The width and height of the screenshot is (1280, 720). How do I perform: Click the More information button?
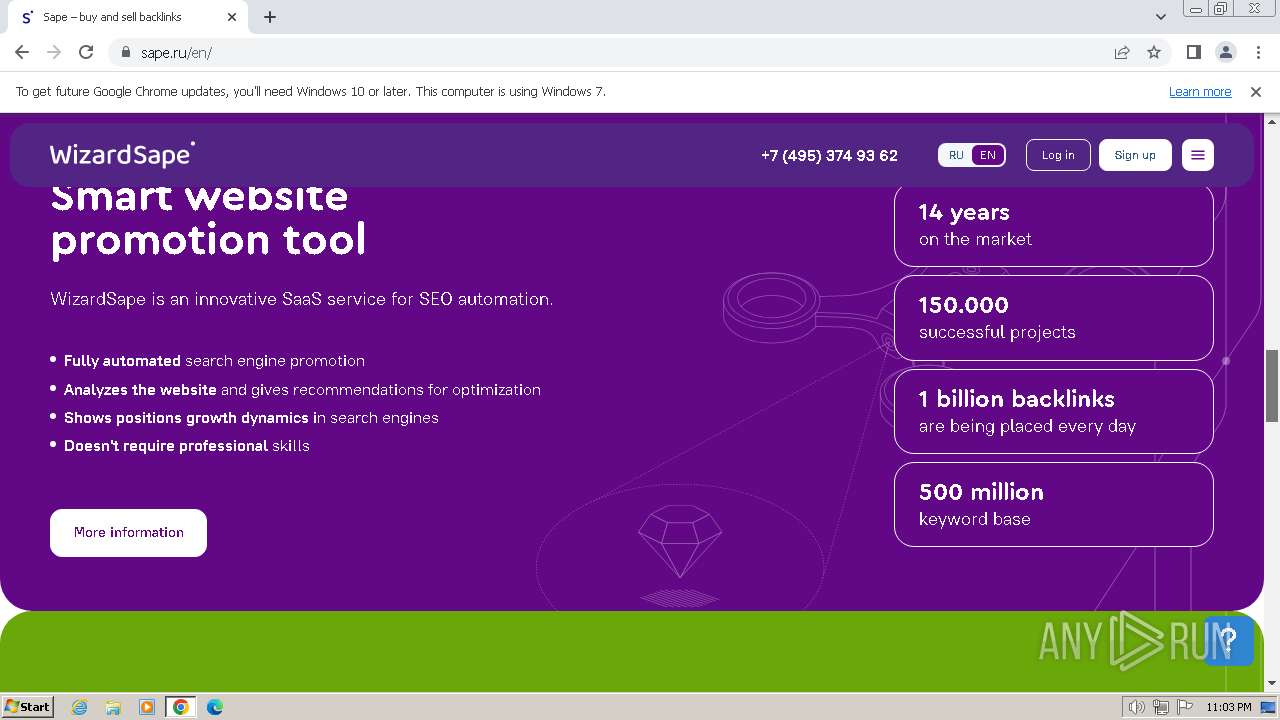coord(129,532)
